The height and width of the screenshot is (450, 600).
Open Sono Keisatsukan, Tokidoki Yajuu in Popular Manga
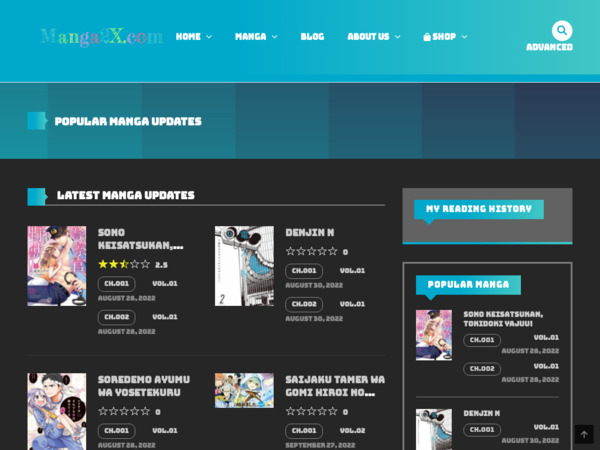503,319
